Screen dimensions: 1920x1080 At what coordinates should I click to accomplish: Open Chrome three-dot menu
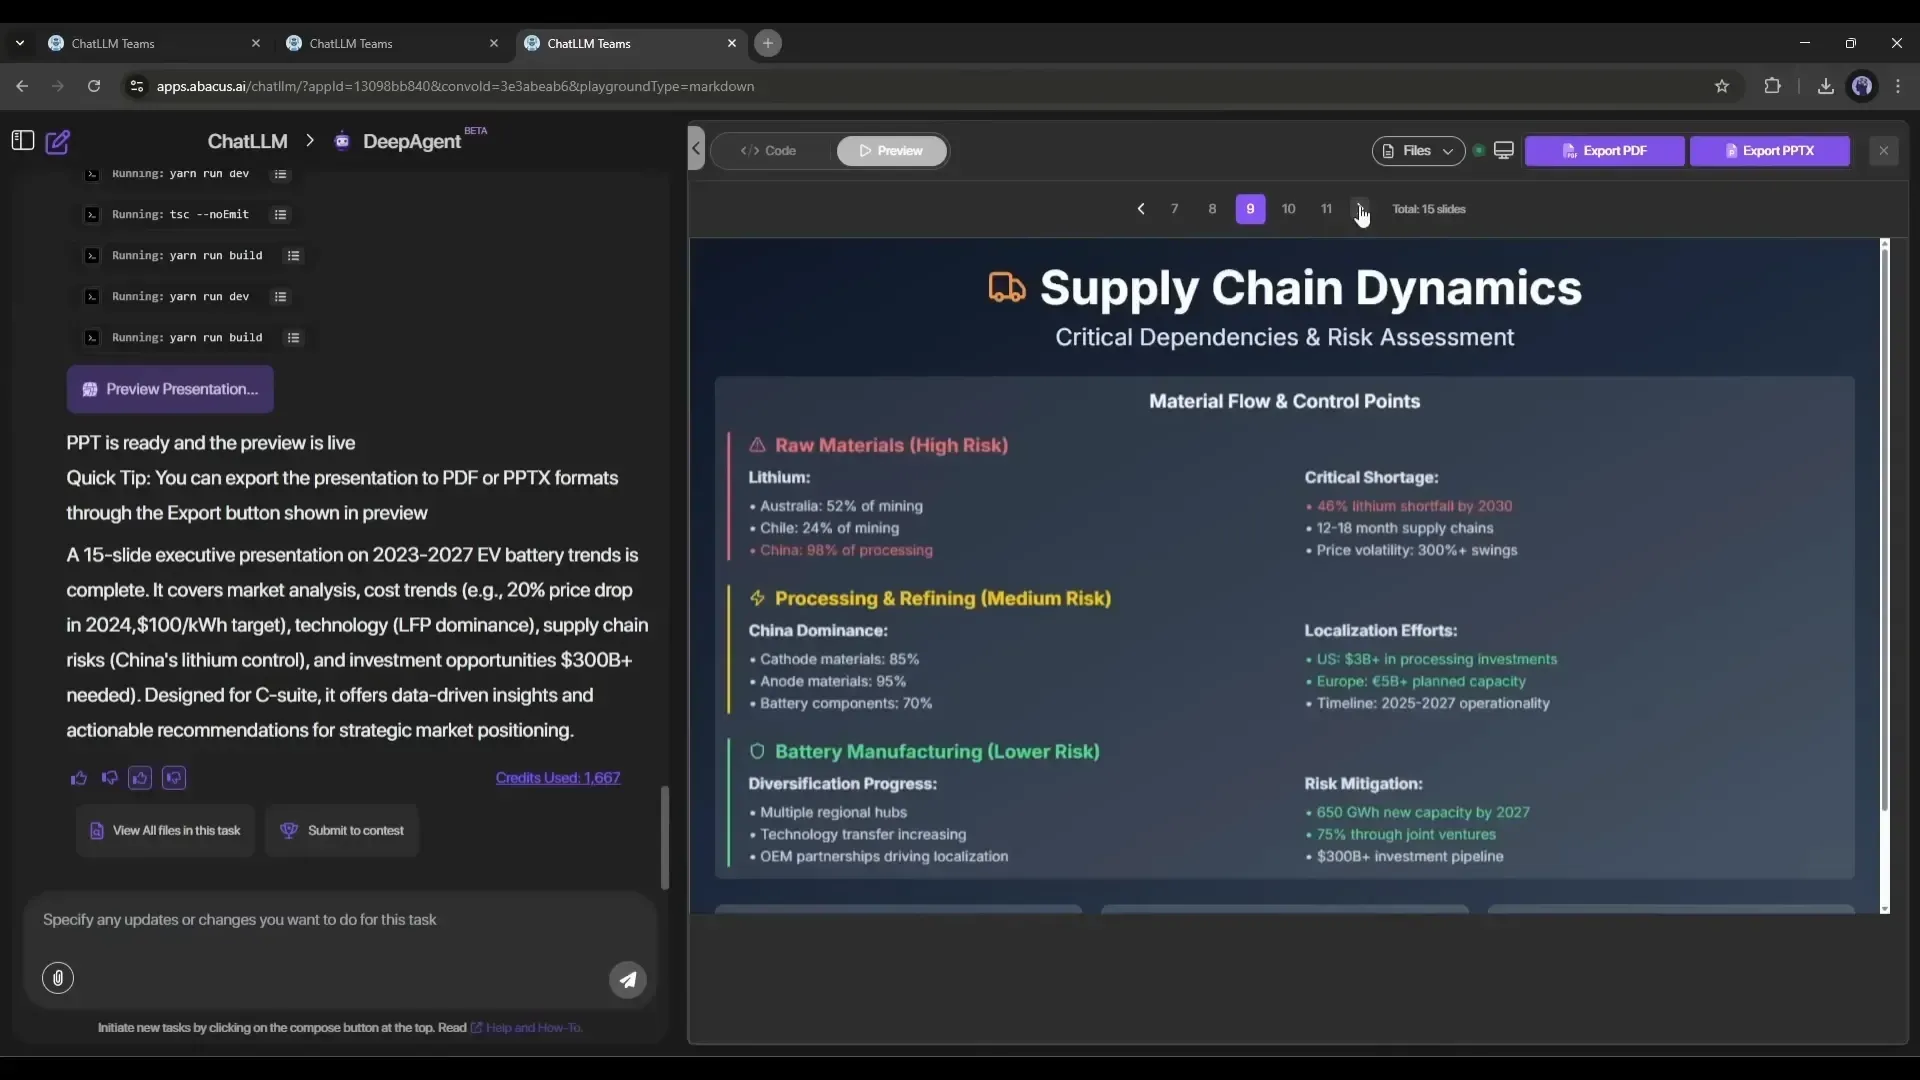tap(1899, 86)
